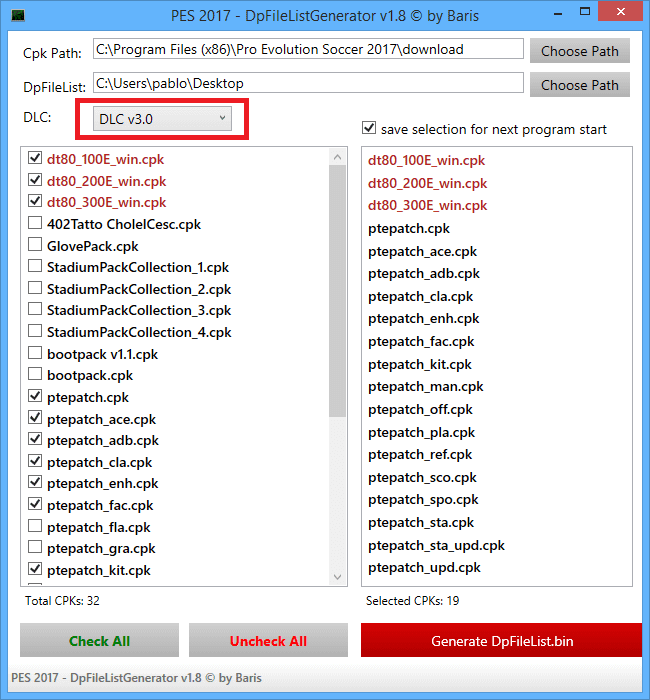Select ptepatch_spo.cpk in selected list

[x=423, y=500]
